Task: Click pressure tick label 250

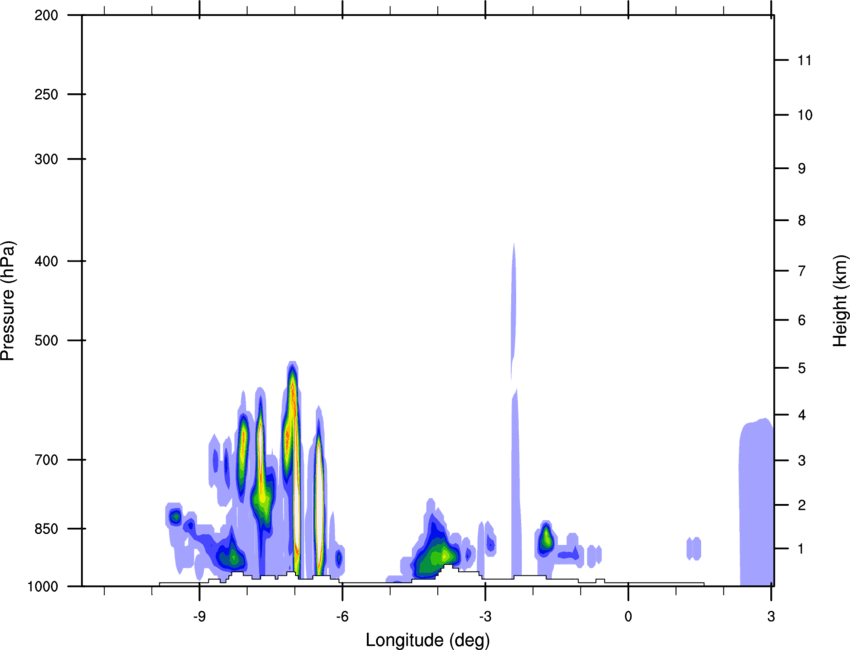Action: [x=46, y=94]
